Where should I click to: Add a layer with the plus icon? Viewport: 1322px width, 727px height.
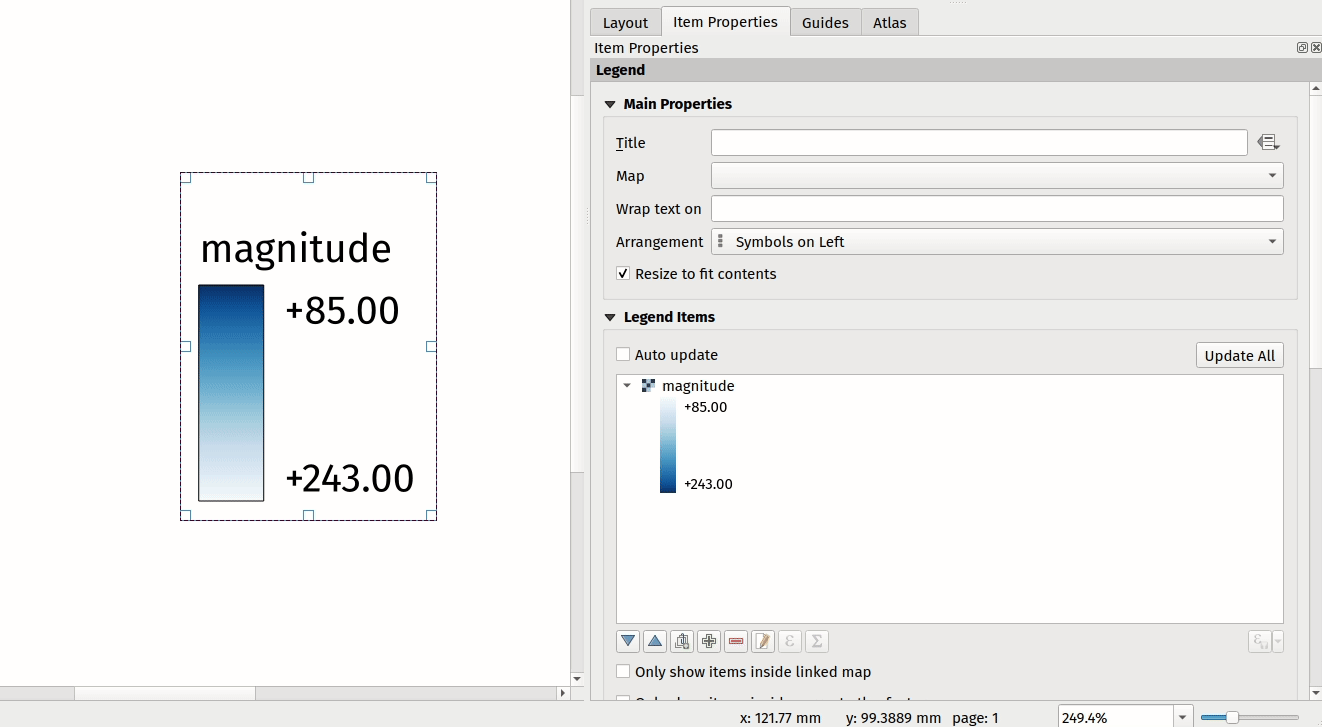pyautogui.click(x=709, y=641)
